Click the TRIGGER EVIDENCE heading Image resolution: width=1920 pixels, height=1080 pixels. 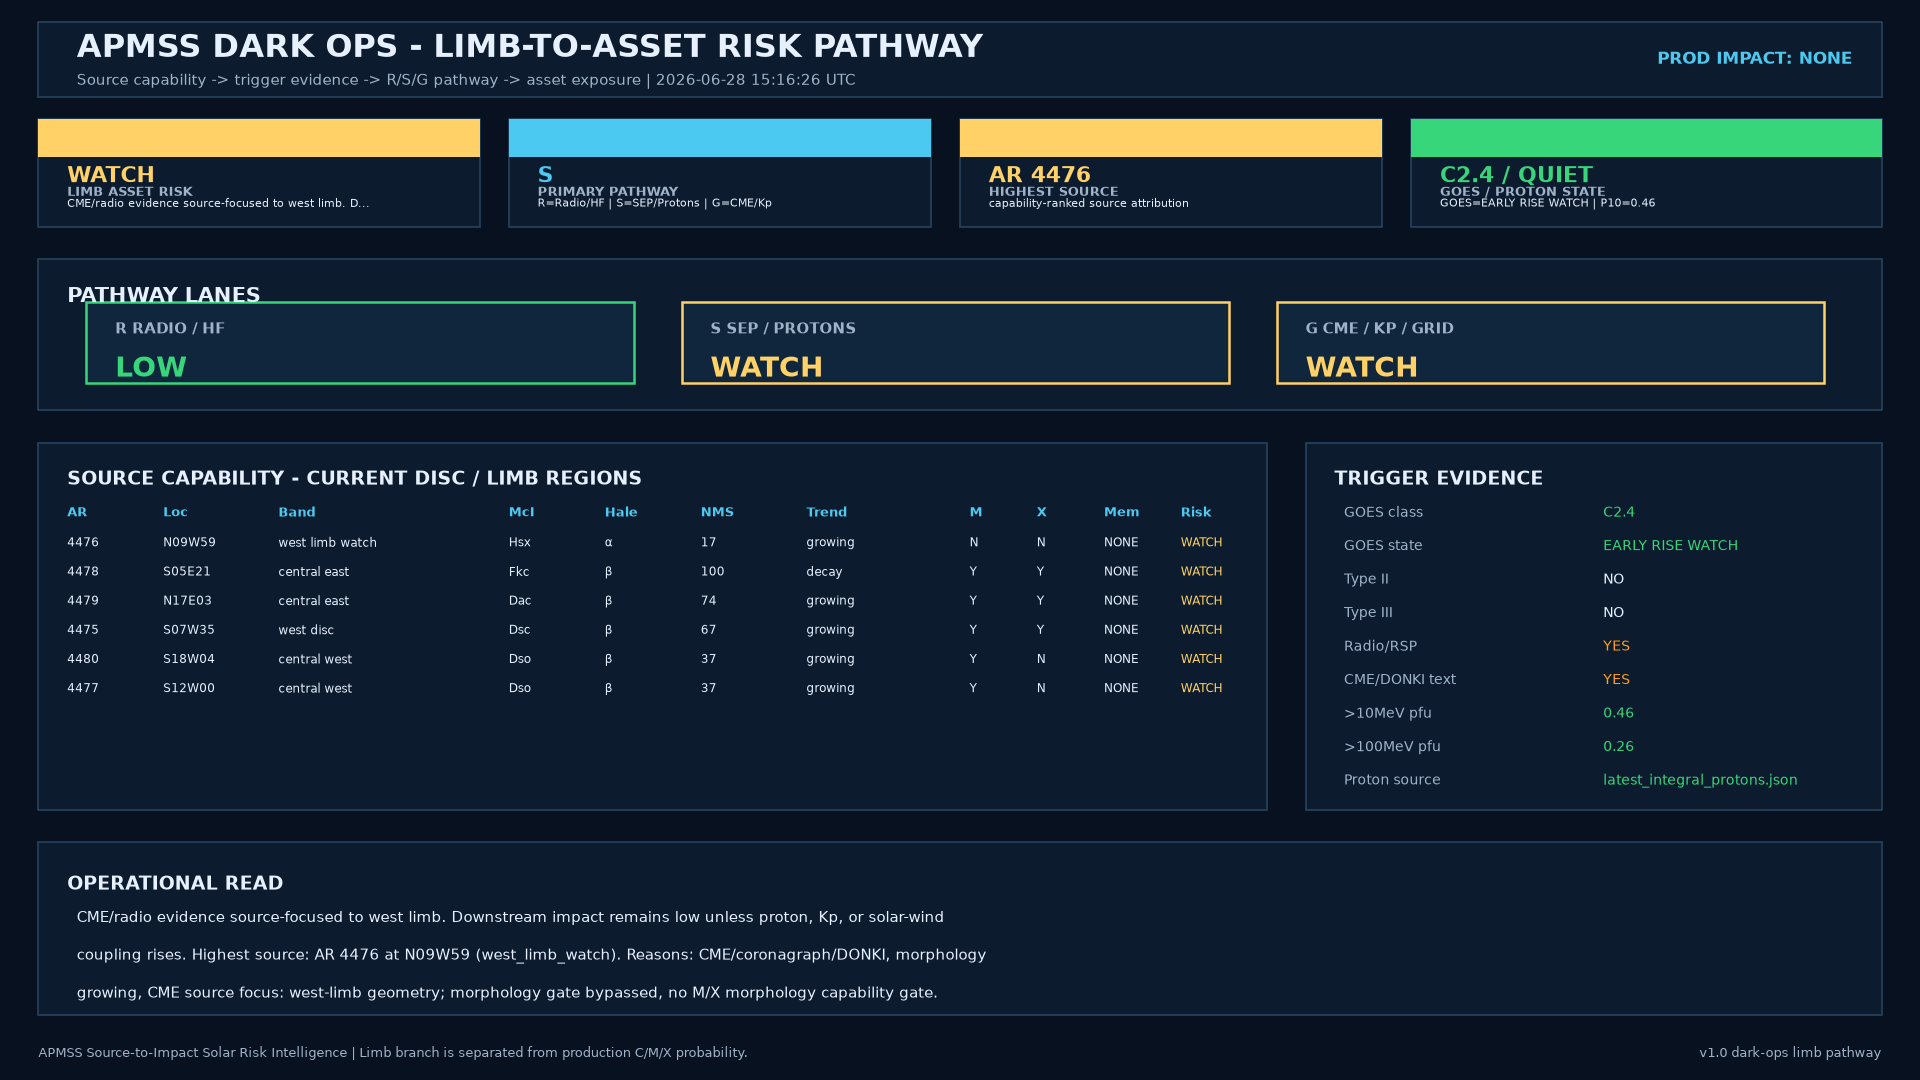click(1438, 478)
